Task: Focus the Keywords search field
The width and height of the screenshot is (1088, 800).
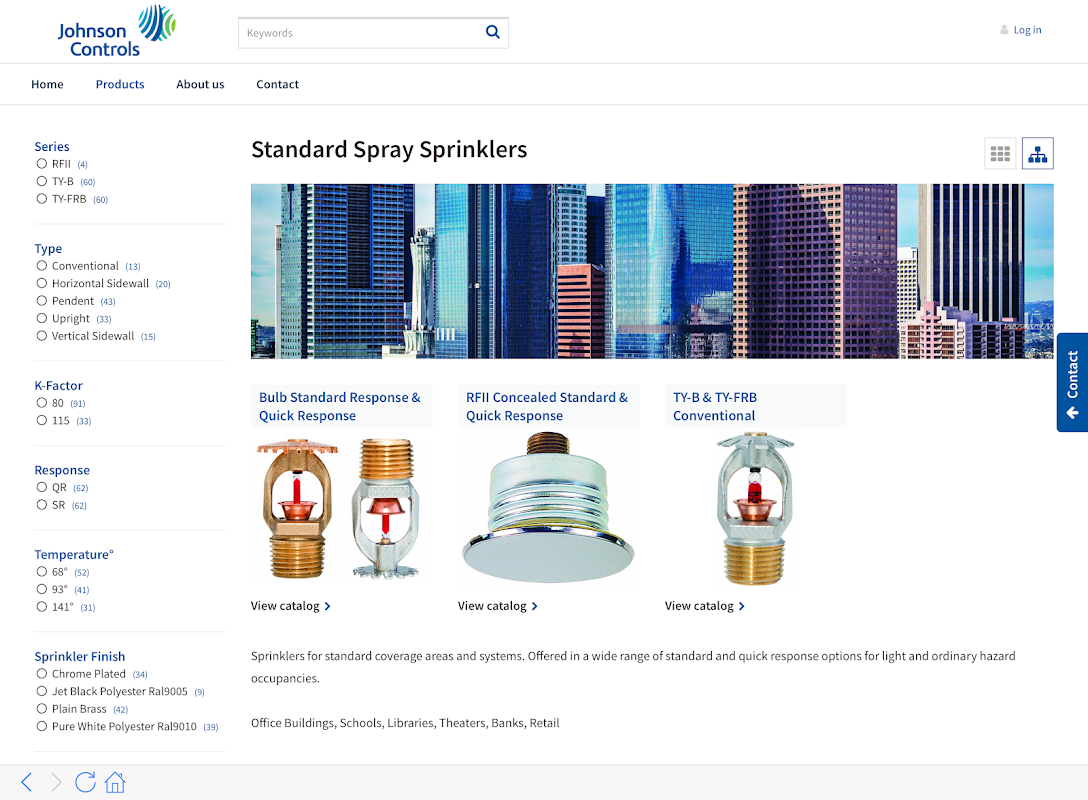Action: tap(361, 33)
